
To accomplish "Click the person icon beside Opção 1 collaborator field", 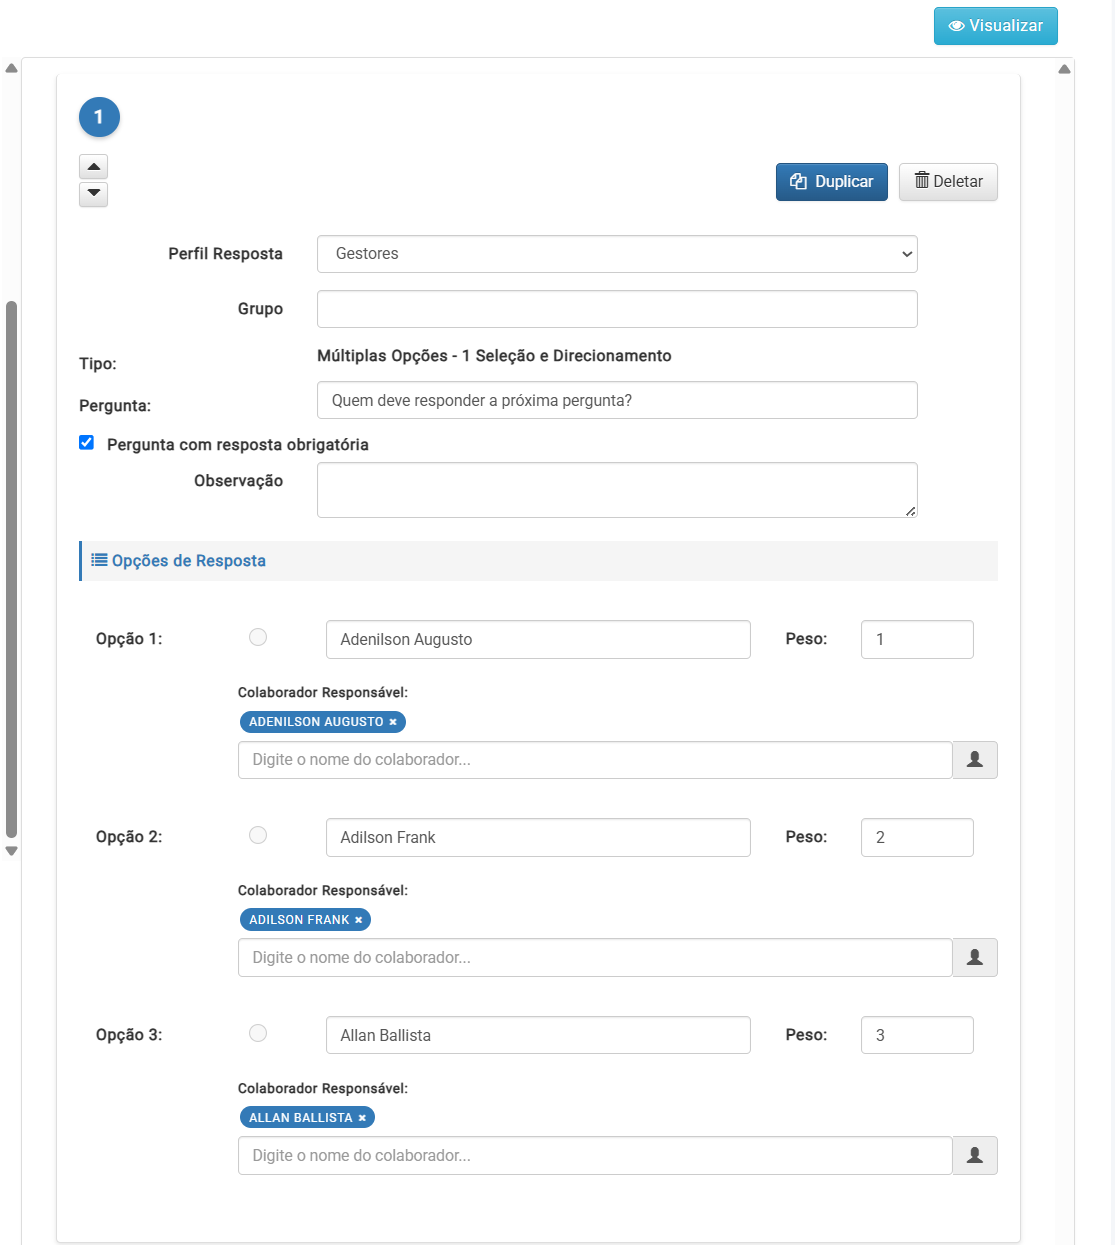I will (x=974, y=760).
